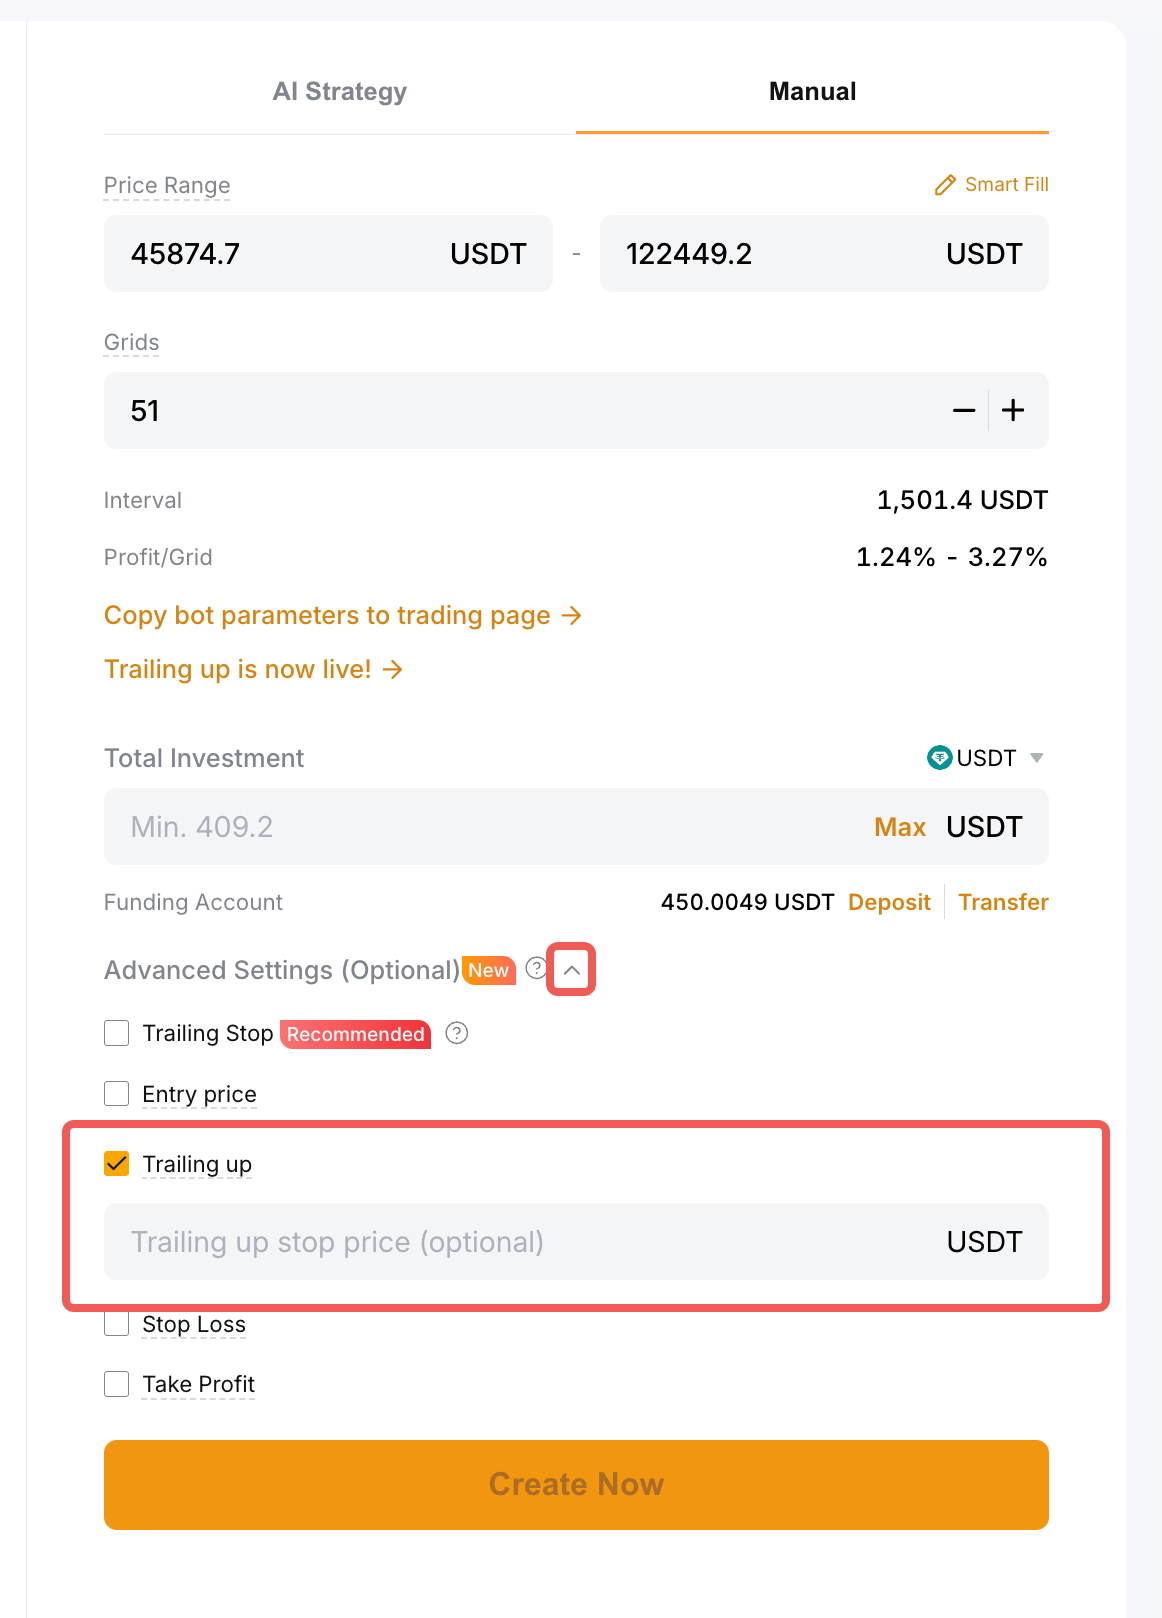This screenshot has height=1618, width=1162.
Task: Click the Transfer link
Action: click(x=1003, y=902)
